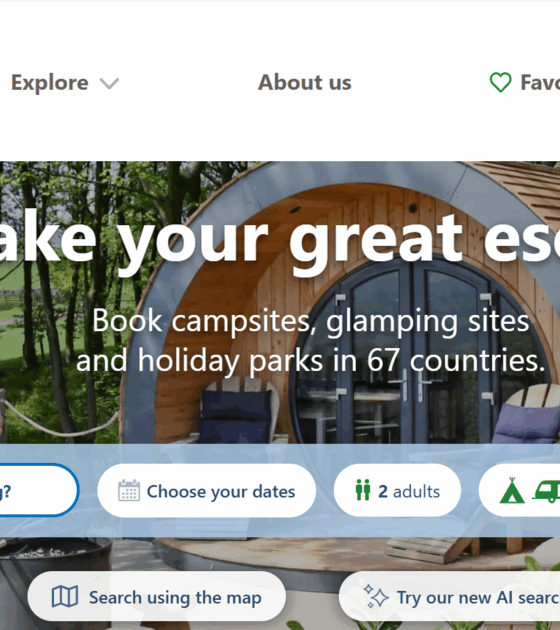Click the green heart Favourites icon
This screenshot has height=630, width=560.
[x=500, y=82]
